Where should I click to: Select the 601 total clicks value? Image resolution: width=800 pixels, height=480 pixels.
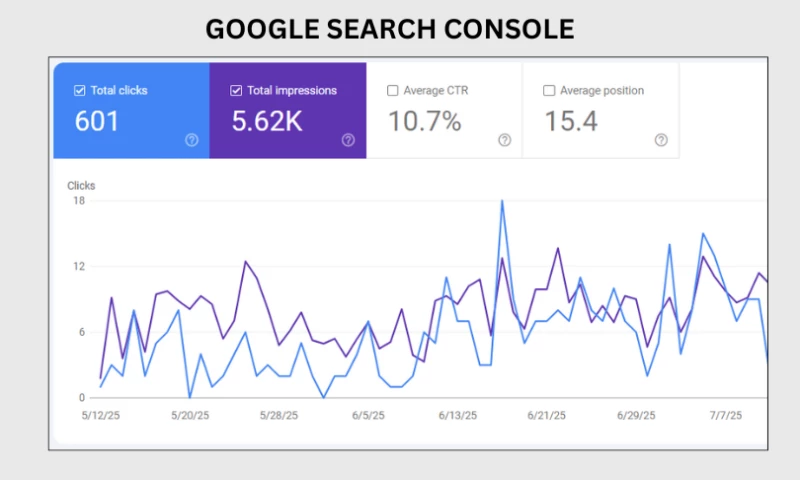pos(97,122)
